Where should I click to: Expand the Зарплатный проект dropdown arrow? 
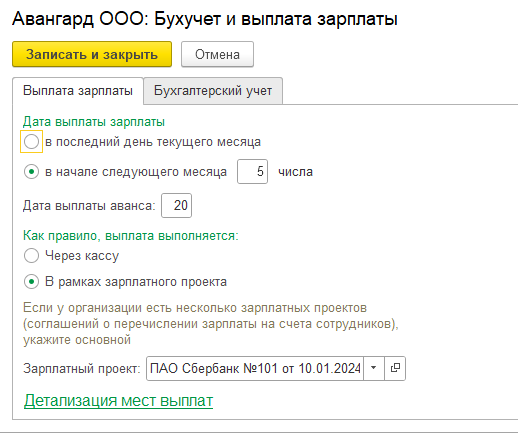(374, 368)
